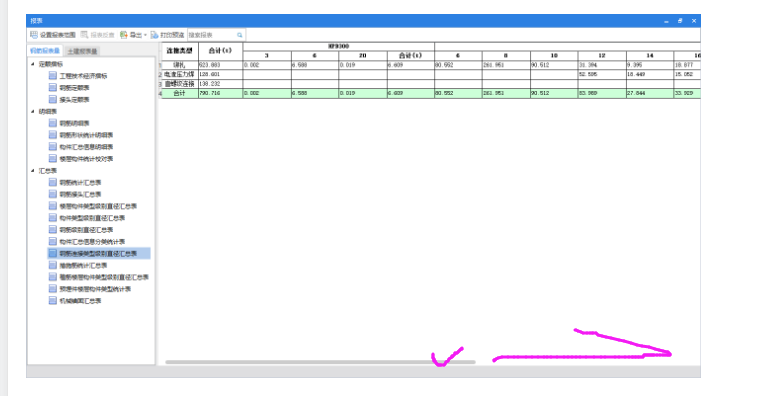The image size is (759, 396).
Task: Switch to the 土建报表量 tab
Action: (82, 51)
